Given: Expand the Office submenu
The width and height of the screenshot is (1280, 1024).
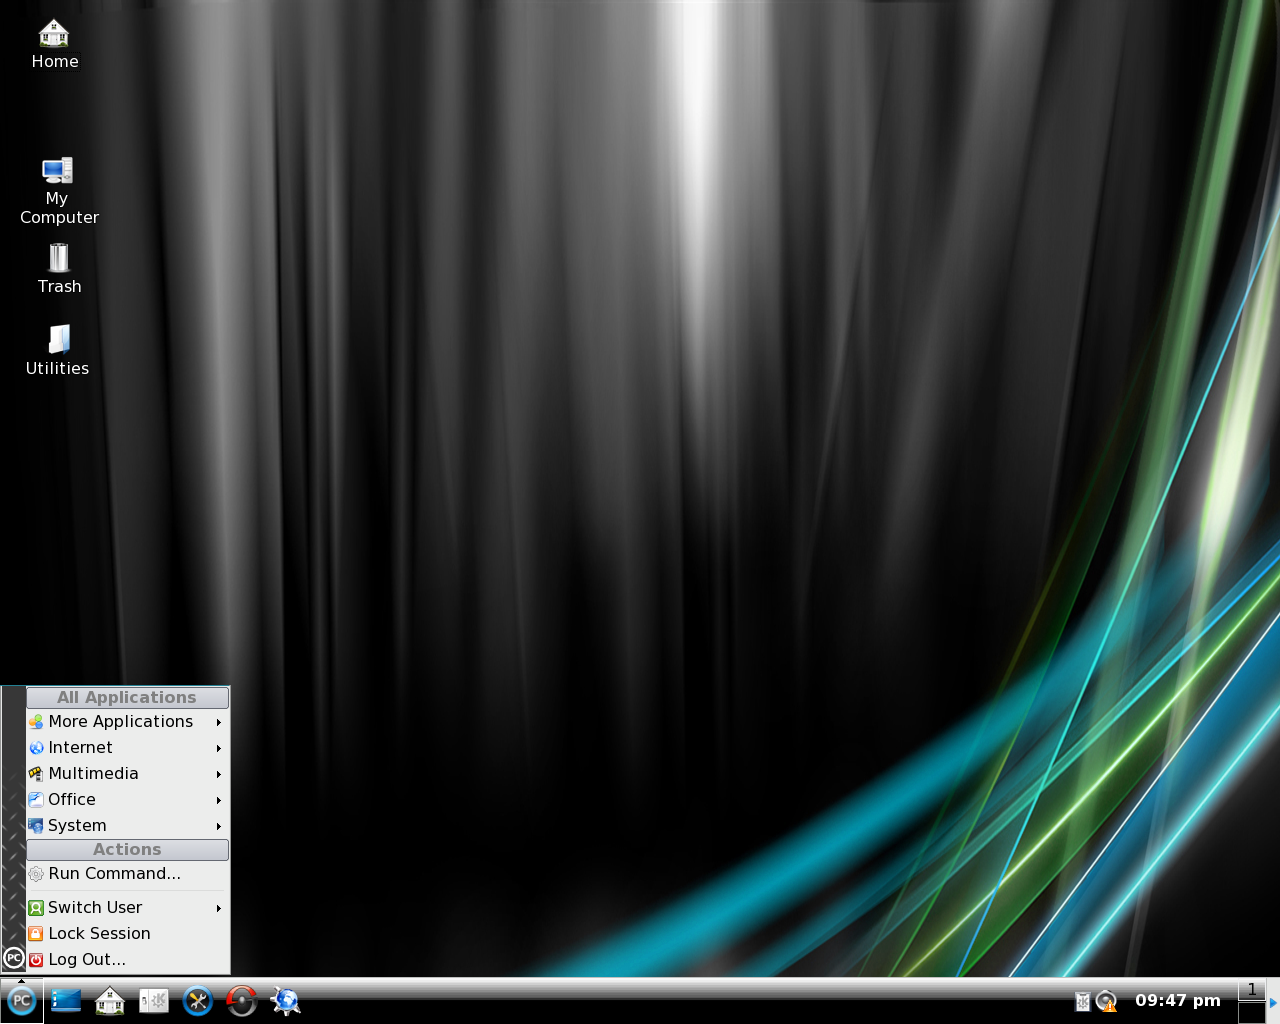Looking at the screenshot, I should click(127, 799).
